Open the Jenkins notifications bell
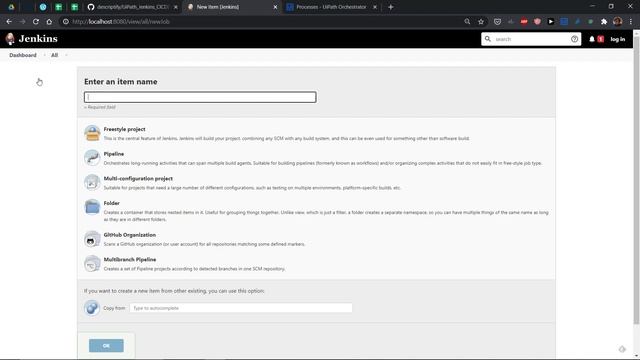This screenshot has width=640, height=360. [x=592, y=39]
